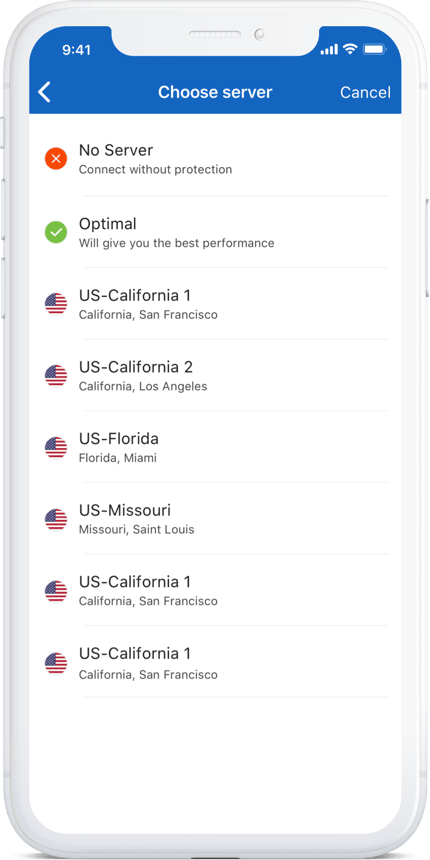This screenshot has height=860, width=430.
Task: Click the 'Missouri, Saint Louis' location text
Action: pos(136,530)
